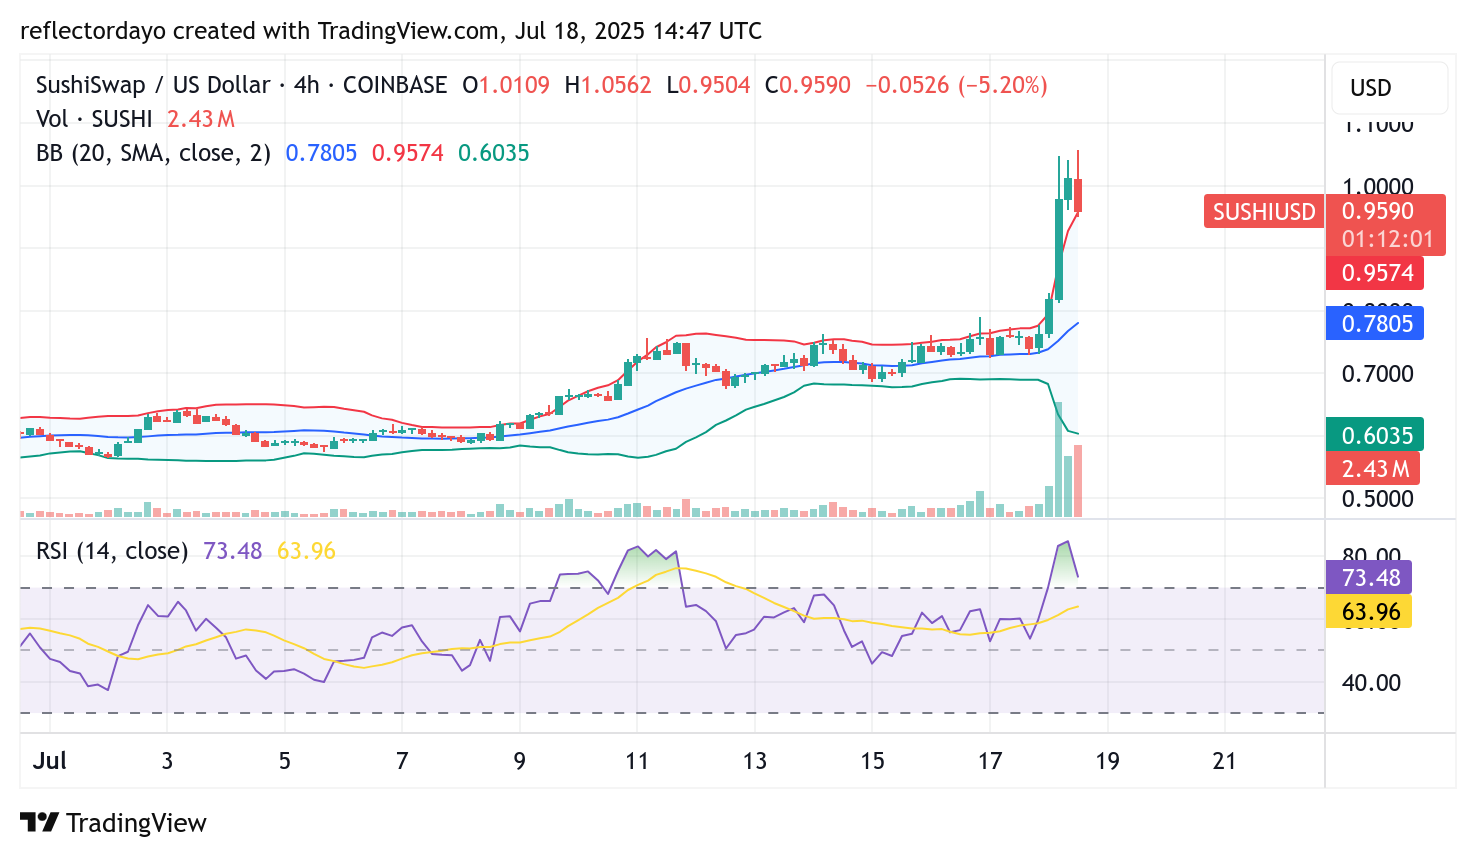Click the SUSHIUSD price label tag
Image resolution: width=1476 pixels, height=858 pixels.
click(x=1264, y=212)
